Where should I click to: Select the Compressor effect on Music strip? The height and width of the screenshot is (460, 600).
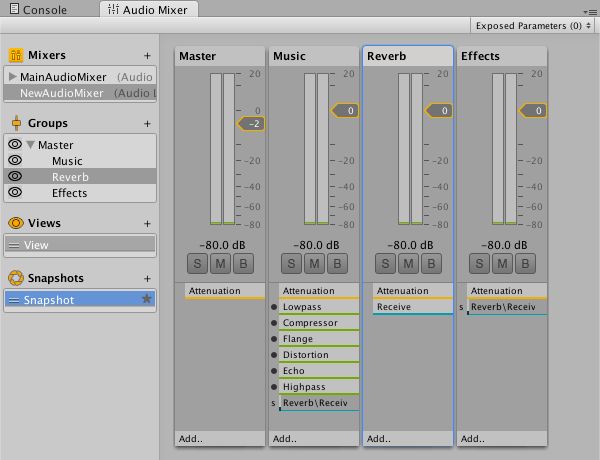coord(319,323)
